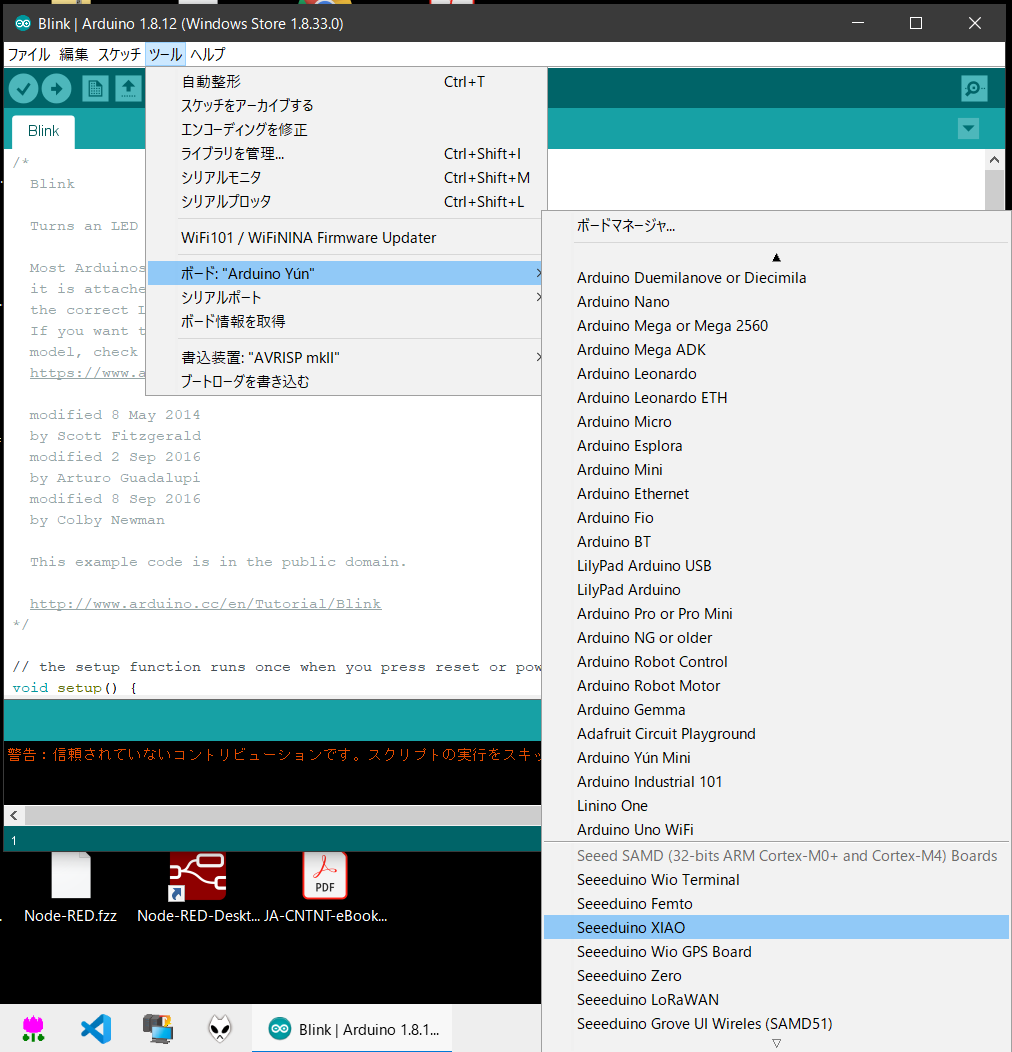Expand the 書込装置: "AVRISP mkII" submenu

[344, 358]
